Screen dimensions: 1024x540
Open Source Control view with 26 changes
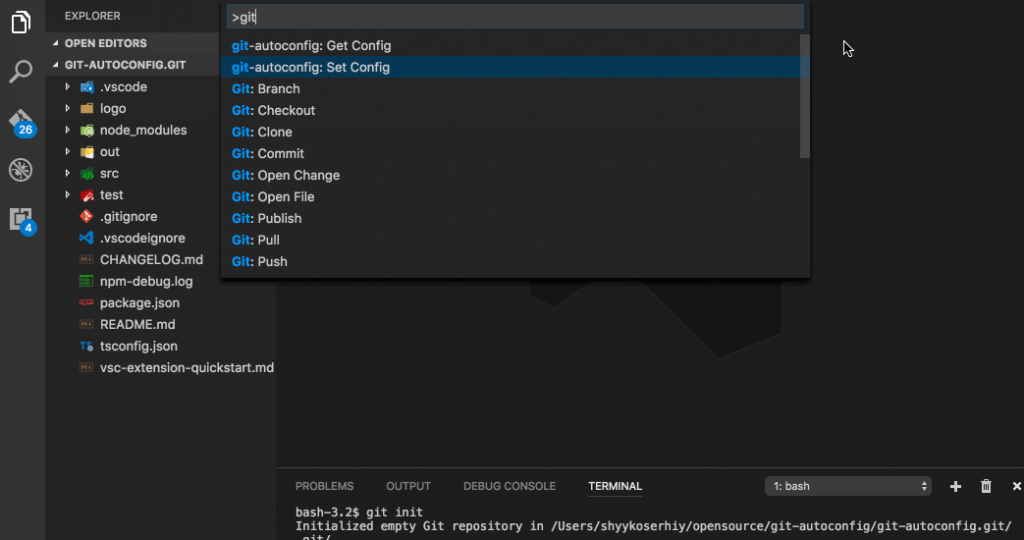point(22,122)
